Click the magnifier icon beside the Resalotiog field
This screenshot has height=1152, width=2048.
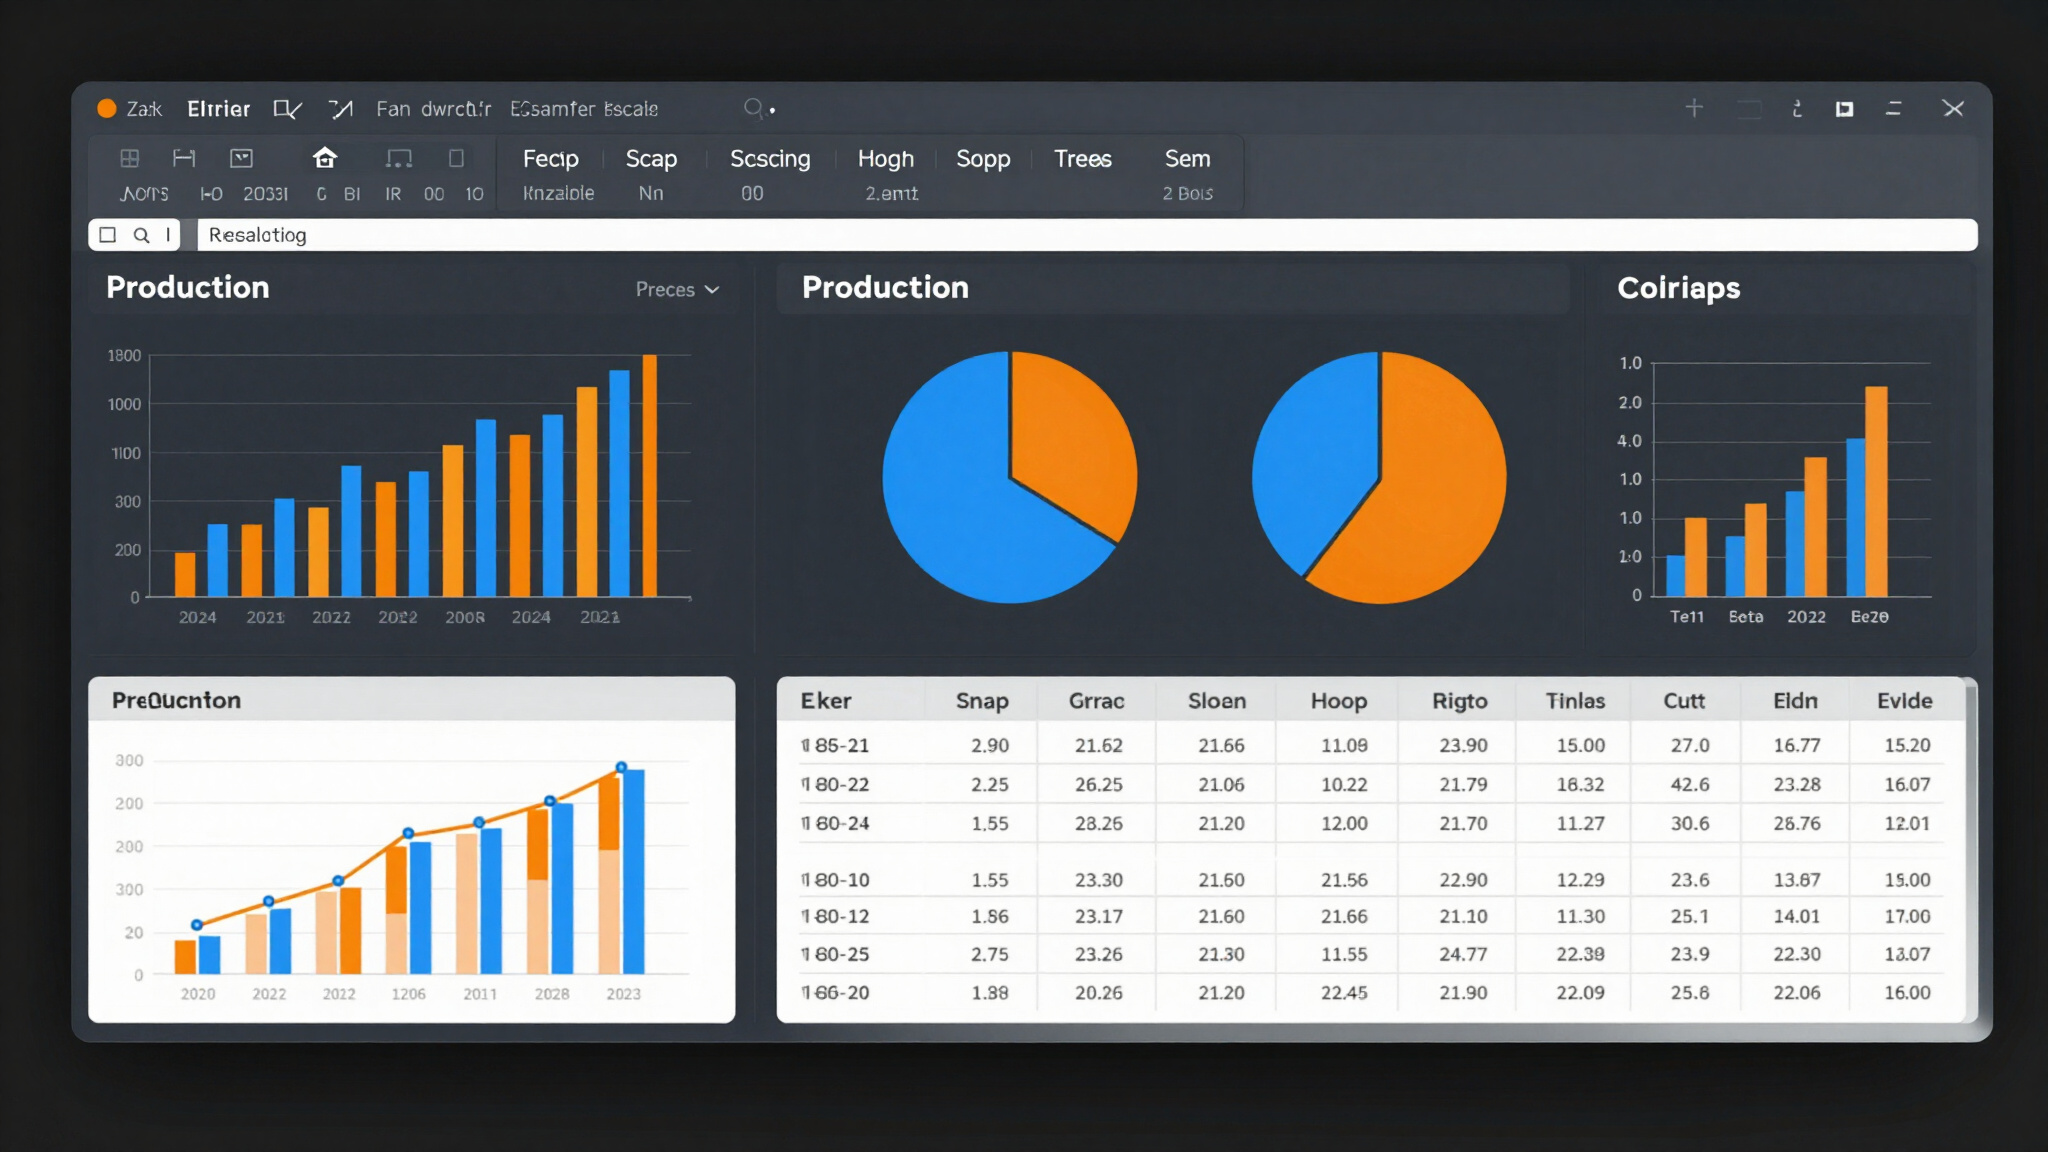click(x=141, y=235)
